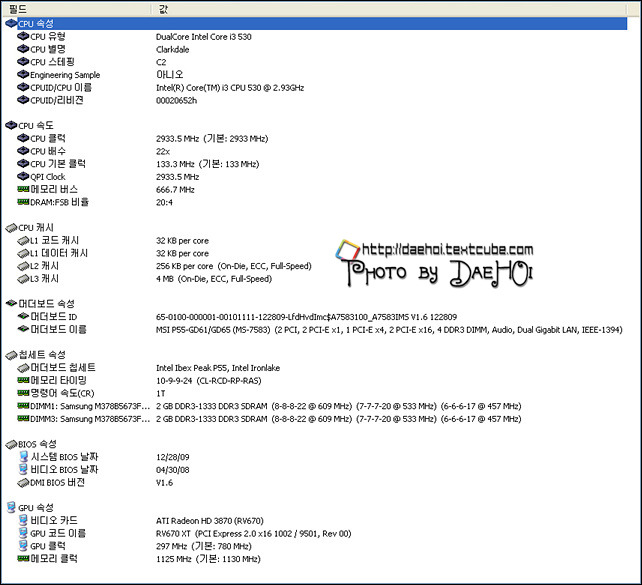
Task: Click the L3 캐시 row icon
Action: pos(23,278)
